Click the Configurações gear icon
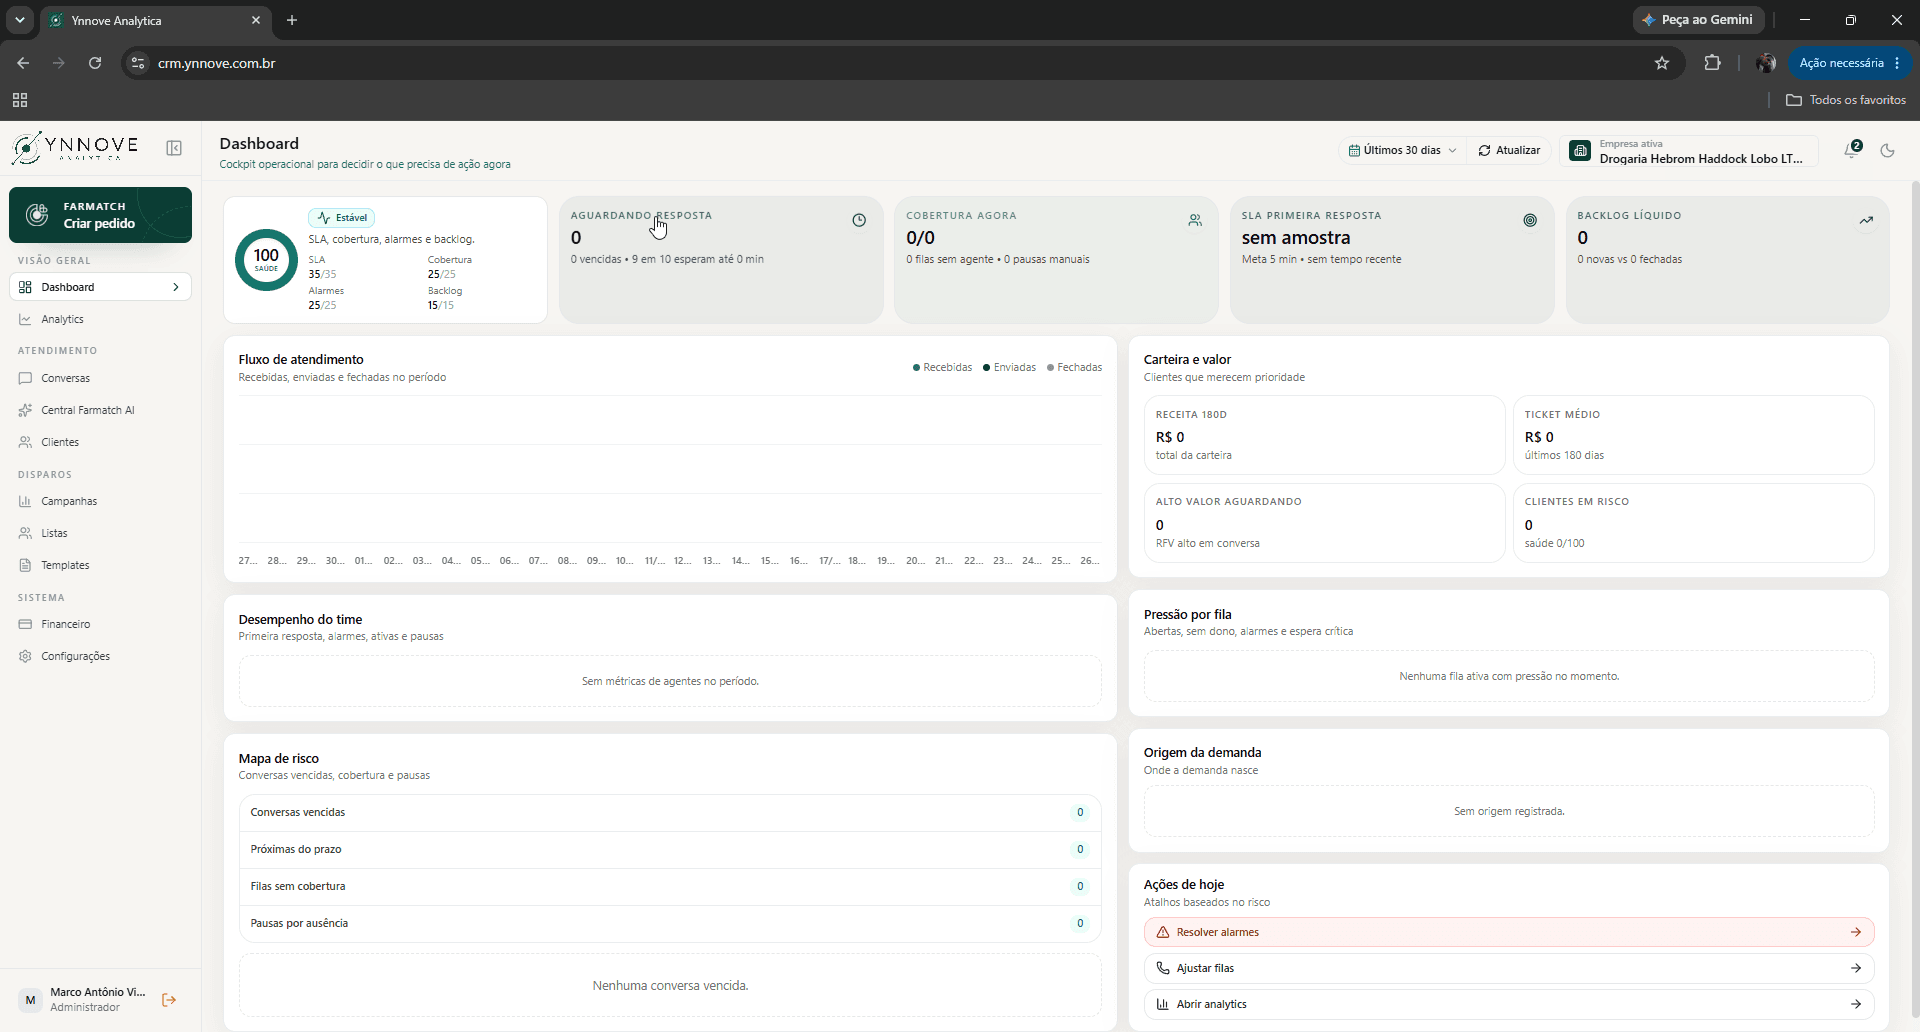Screen dimensions: 1920x1032 (25, 656)
